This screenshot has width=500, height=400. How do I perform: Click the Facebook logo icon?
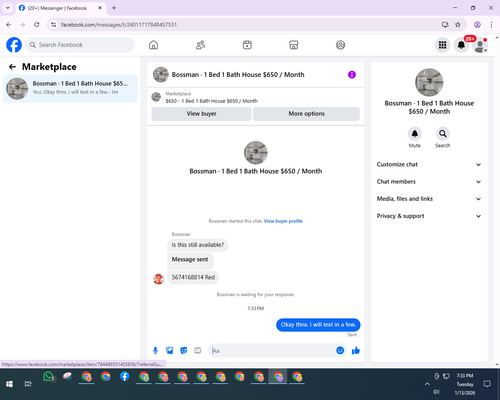(x=14, y=45)
